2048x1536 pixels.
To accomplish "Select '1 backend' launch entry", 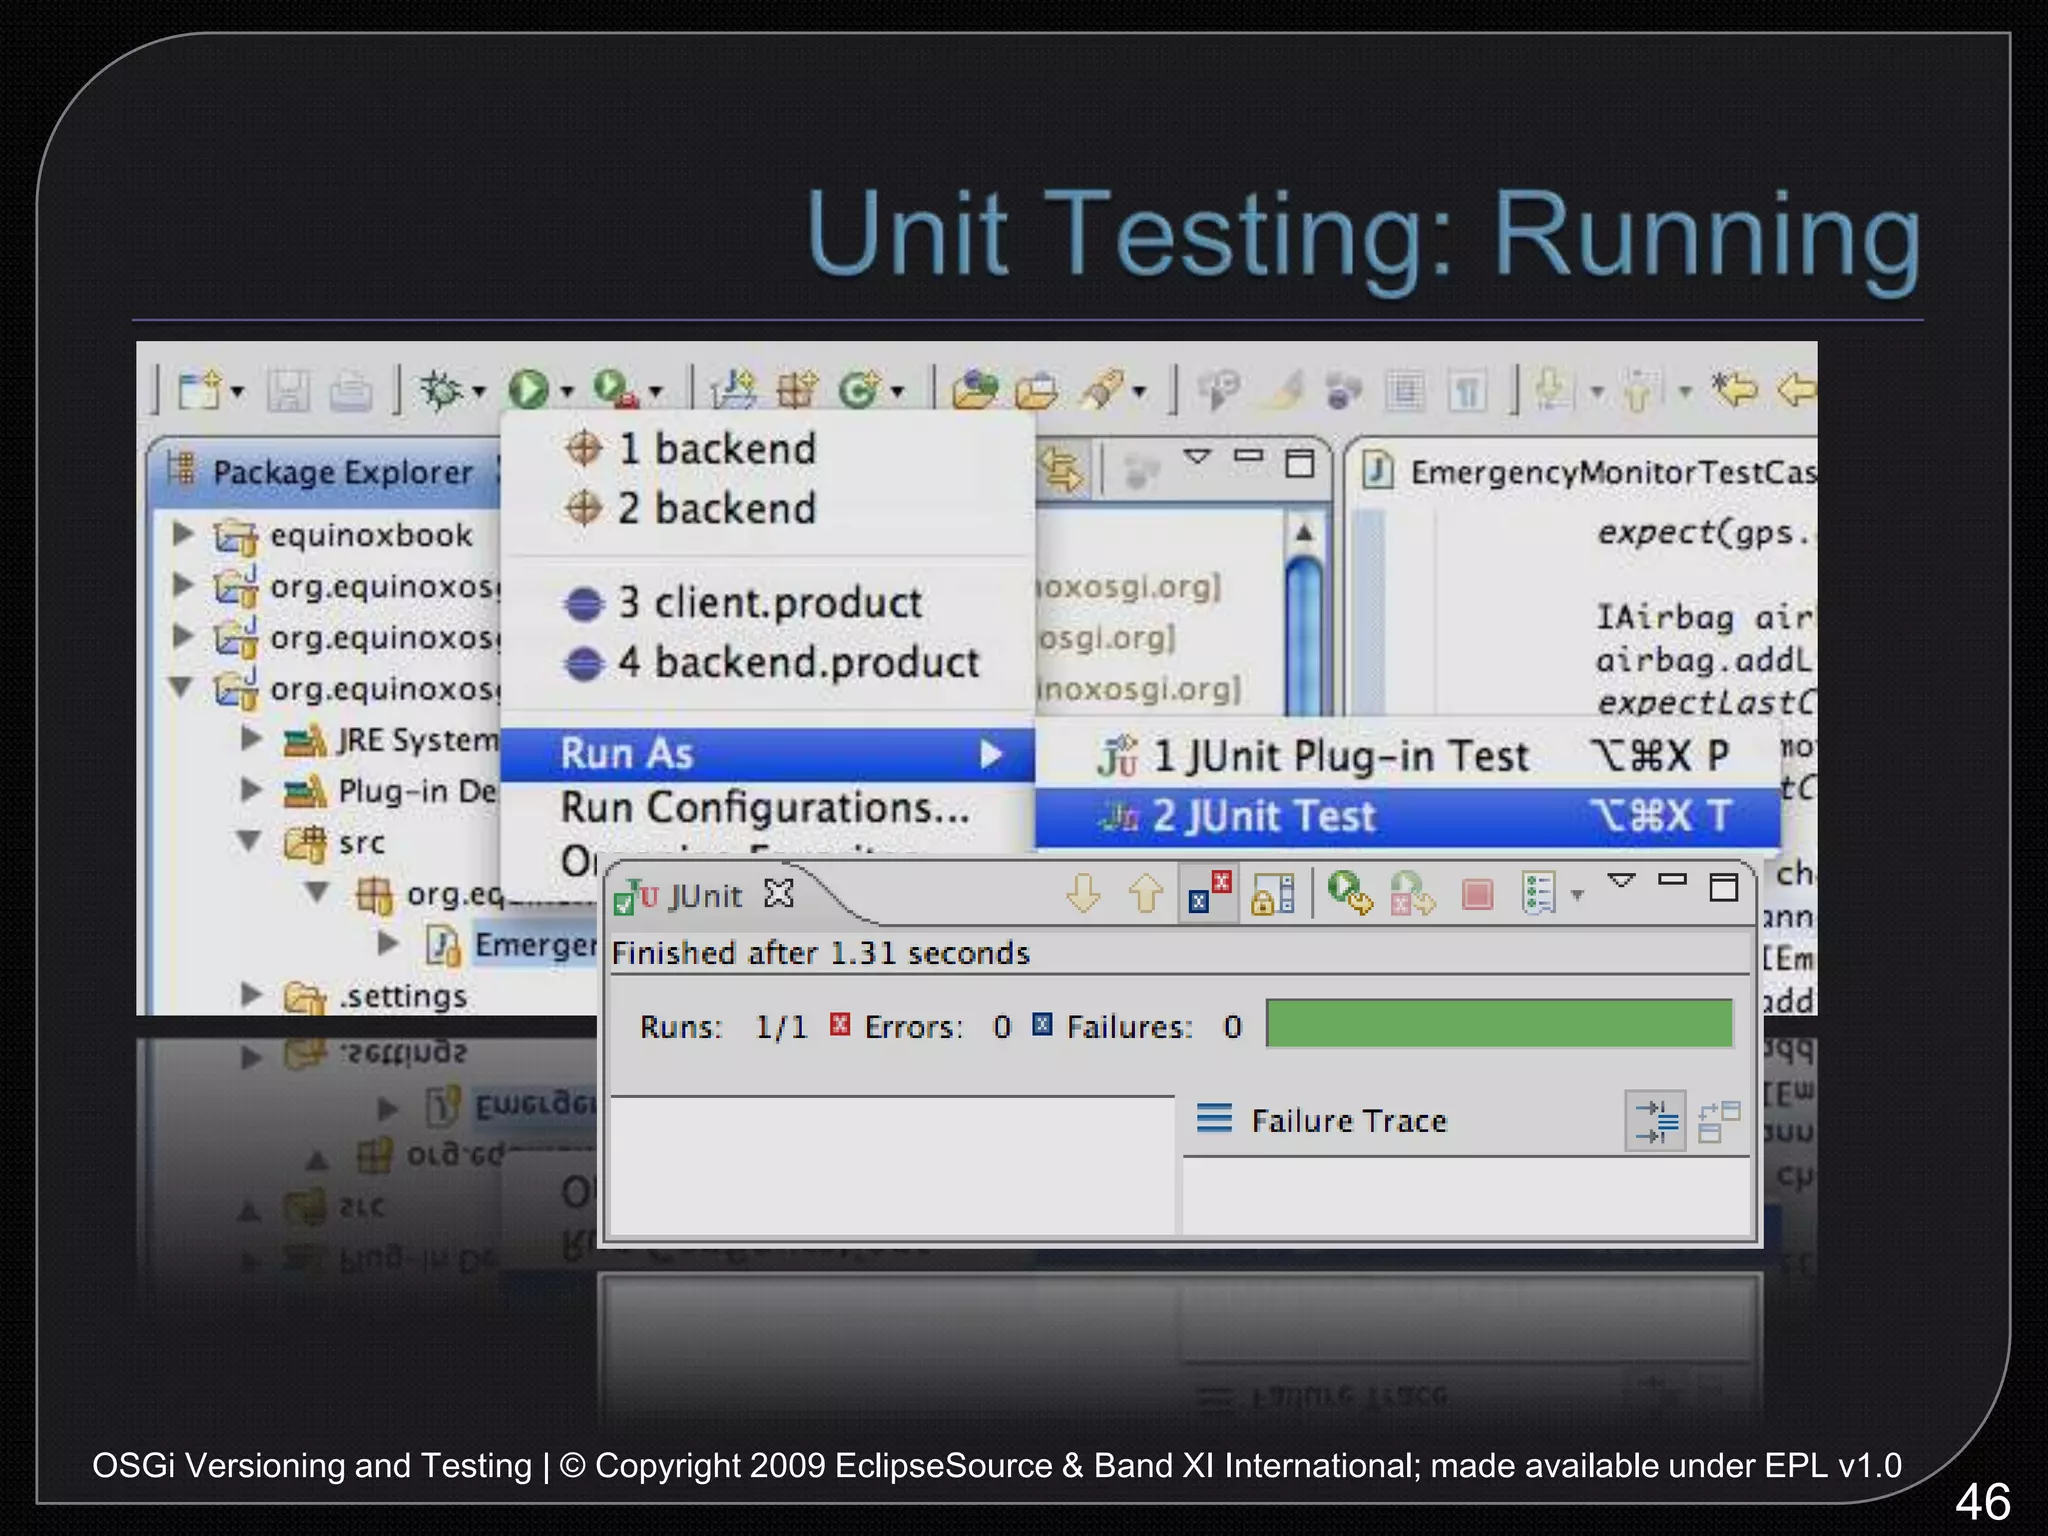I will click(767, 449).
